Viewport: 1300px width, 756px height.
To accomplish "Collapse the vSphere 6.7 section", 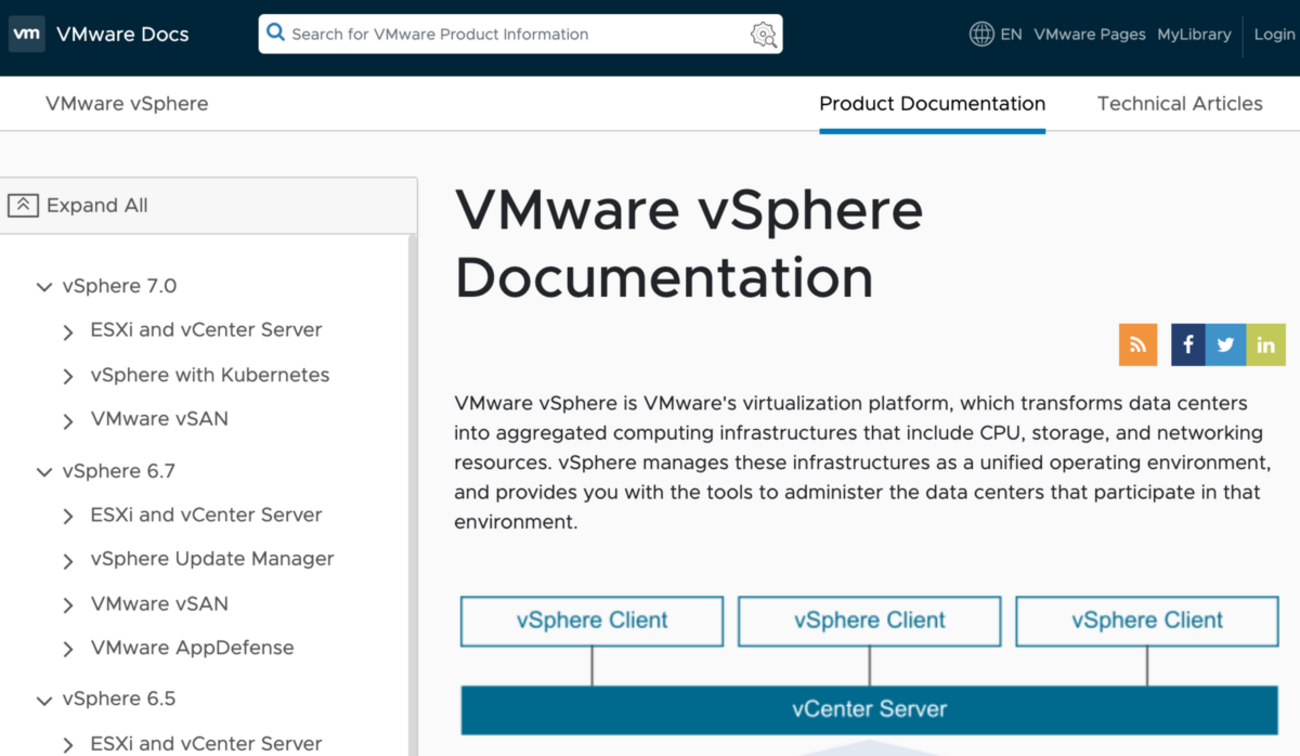I will pyautogui.click(x=44, y=472).
